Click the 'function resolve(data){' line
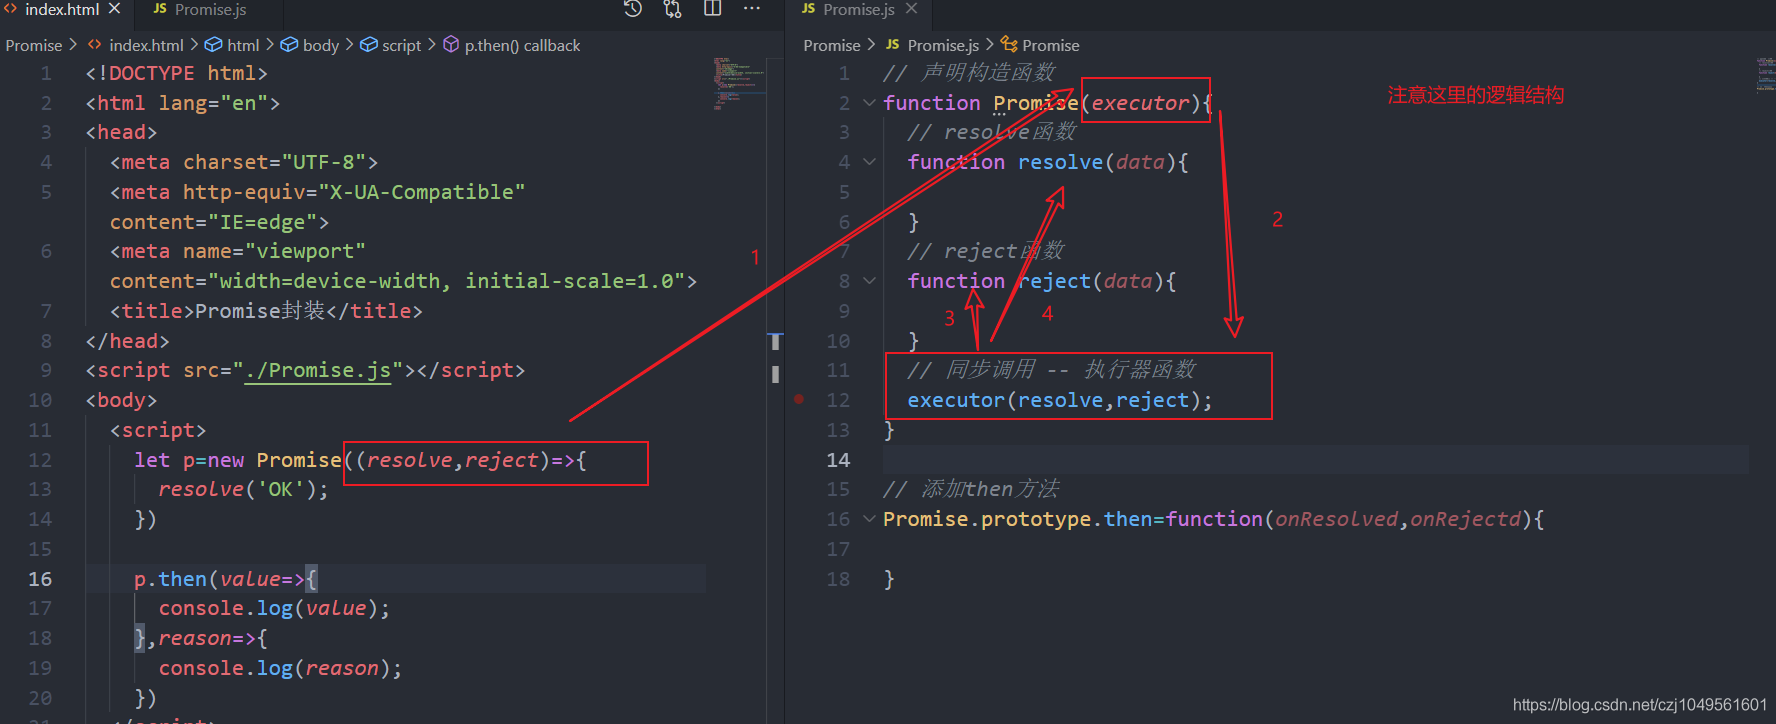The height and width of the screenshot is (724, 1776). [1048, 162]
